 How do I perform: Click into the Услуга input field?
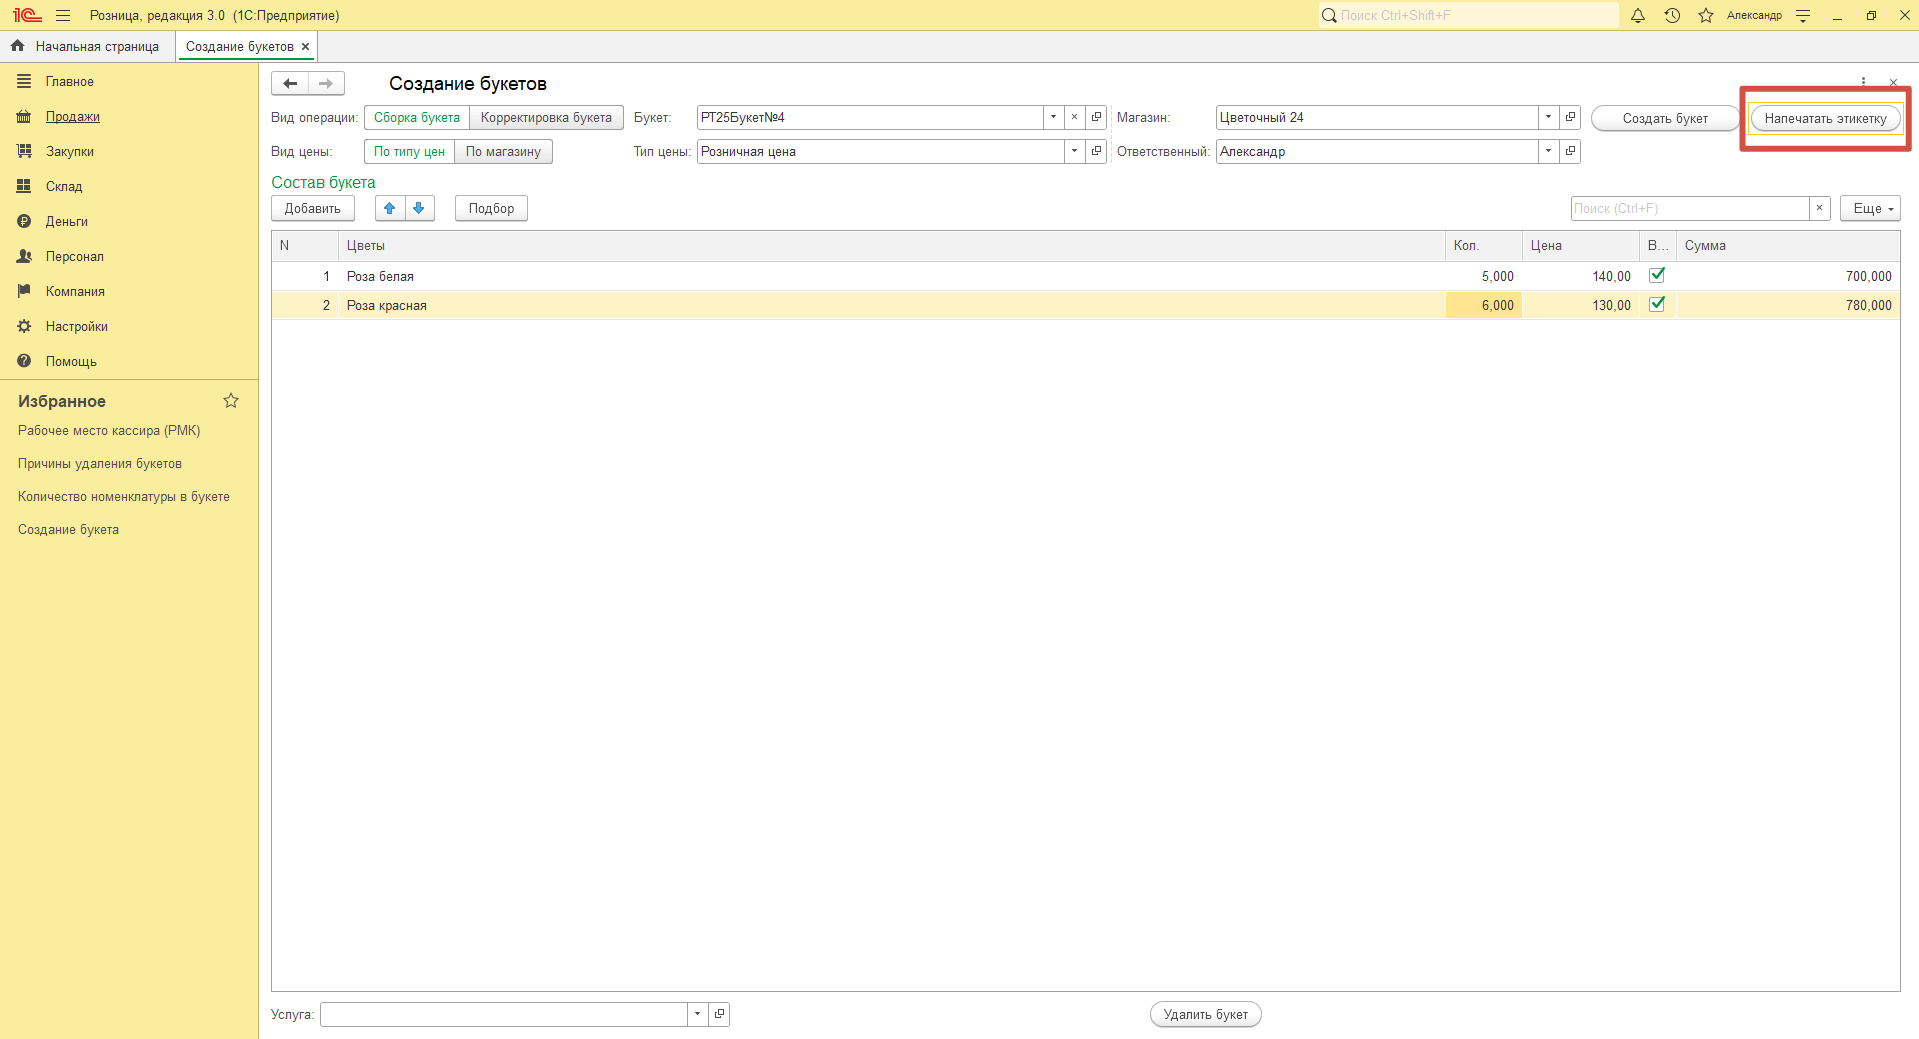click(503, 1014)
